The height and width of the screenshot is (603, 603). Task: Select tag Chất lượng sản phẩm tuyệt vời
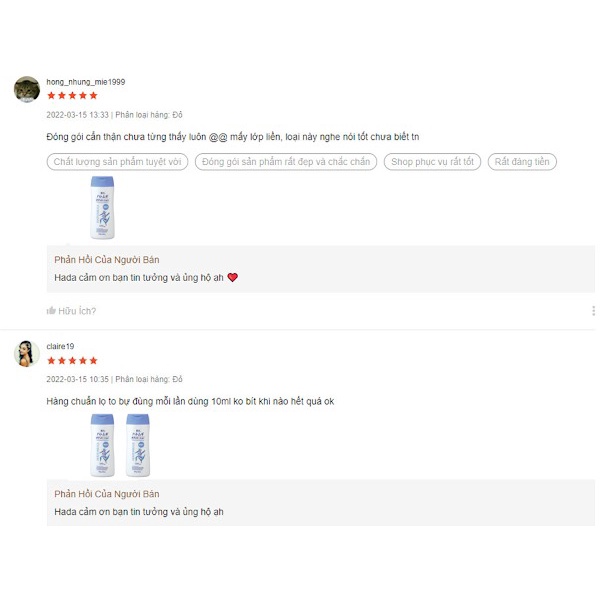(x=117, y=162)
